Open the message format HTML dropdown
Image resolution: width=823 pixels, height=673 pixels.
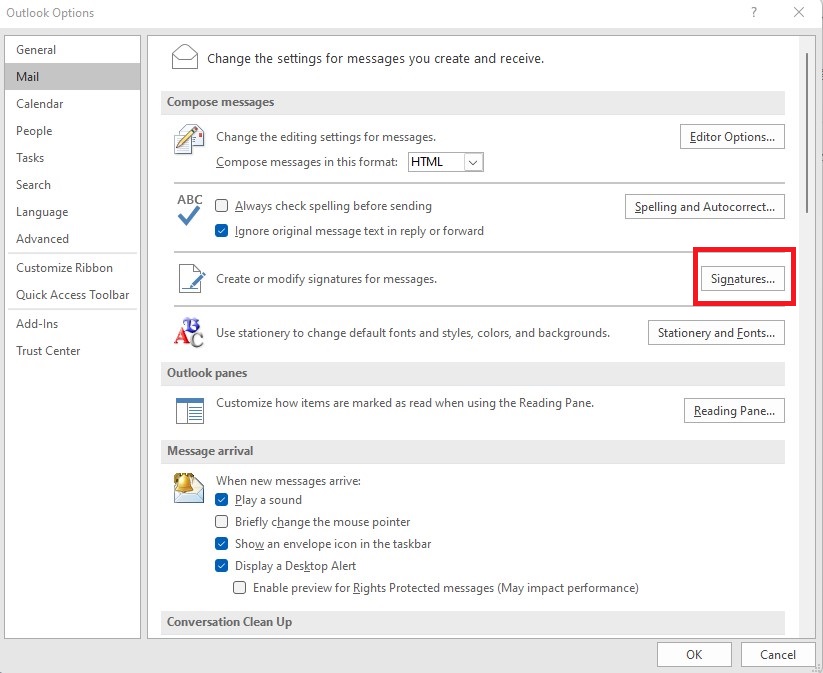(474, 162)
